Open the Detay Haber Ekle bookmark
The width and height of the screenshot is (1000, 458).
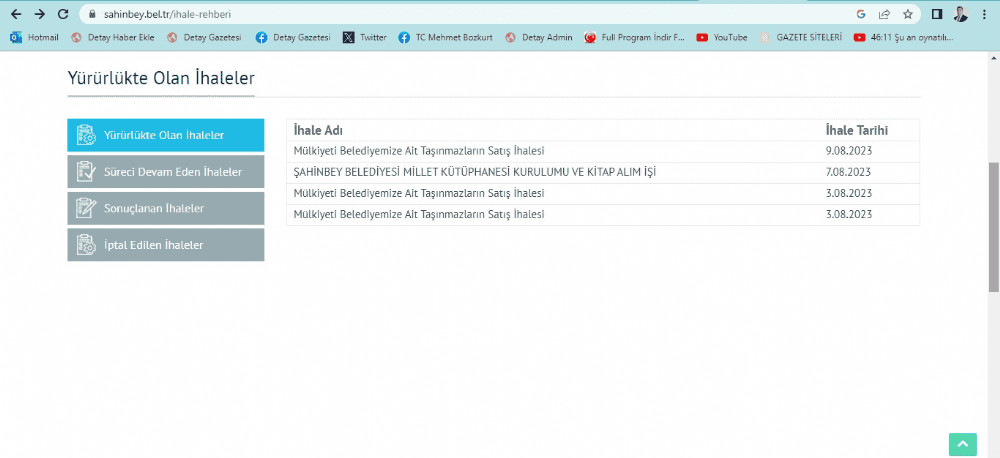pyautogui.click(x=113, y=38)
